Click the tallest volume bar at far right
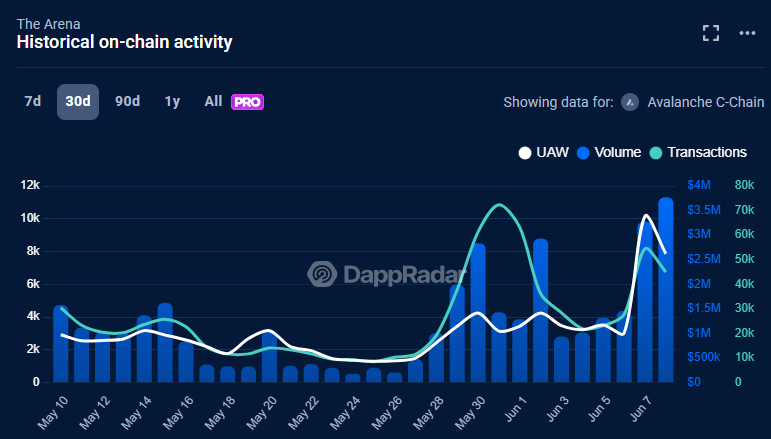This screenshot has width=771, height=439. point(666,290)
